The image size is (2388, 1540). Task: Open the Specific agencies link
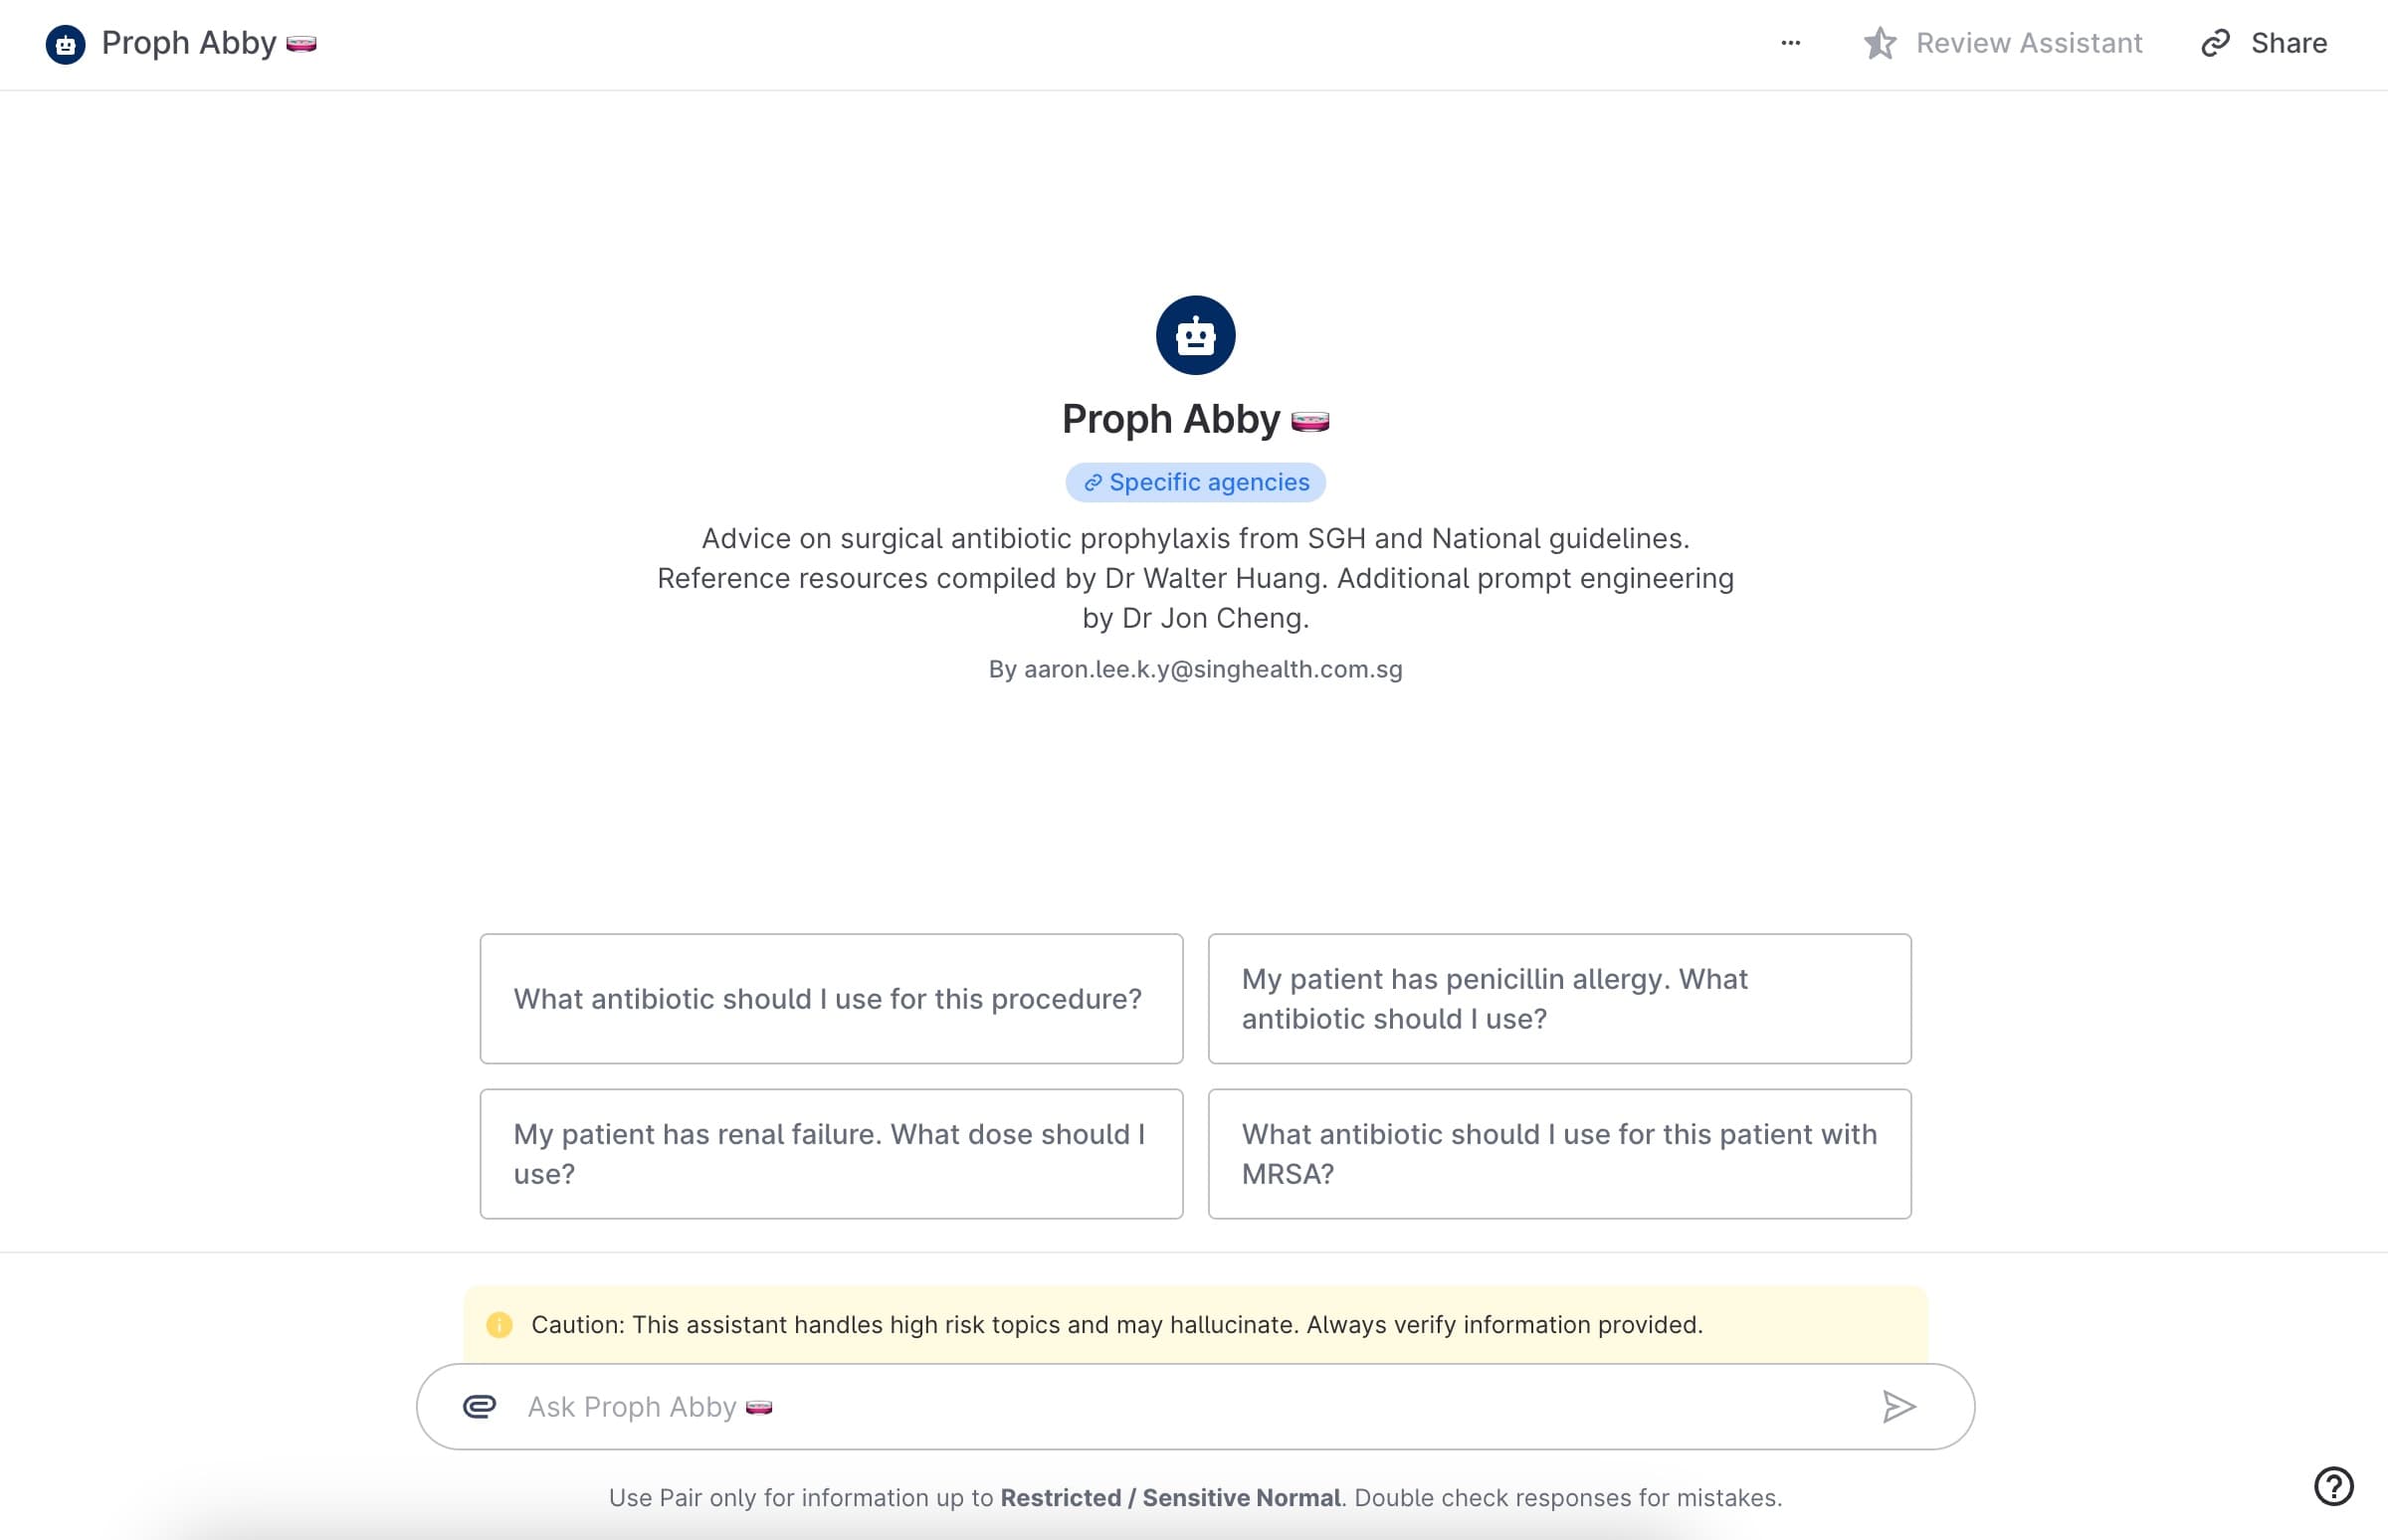1196,481
